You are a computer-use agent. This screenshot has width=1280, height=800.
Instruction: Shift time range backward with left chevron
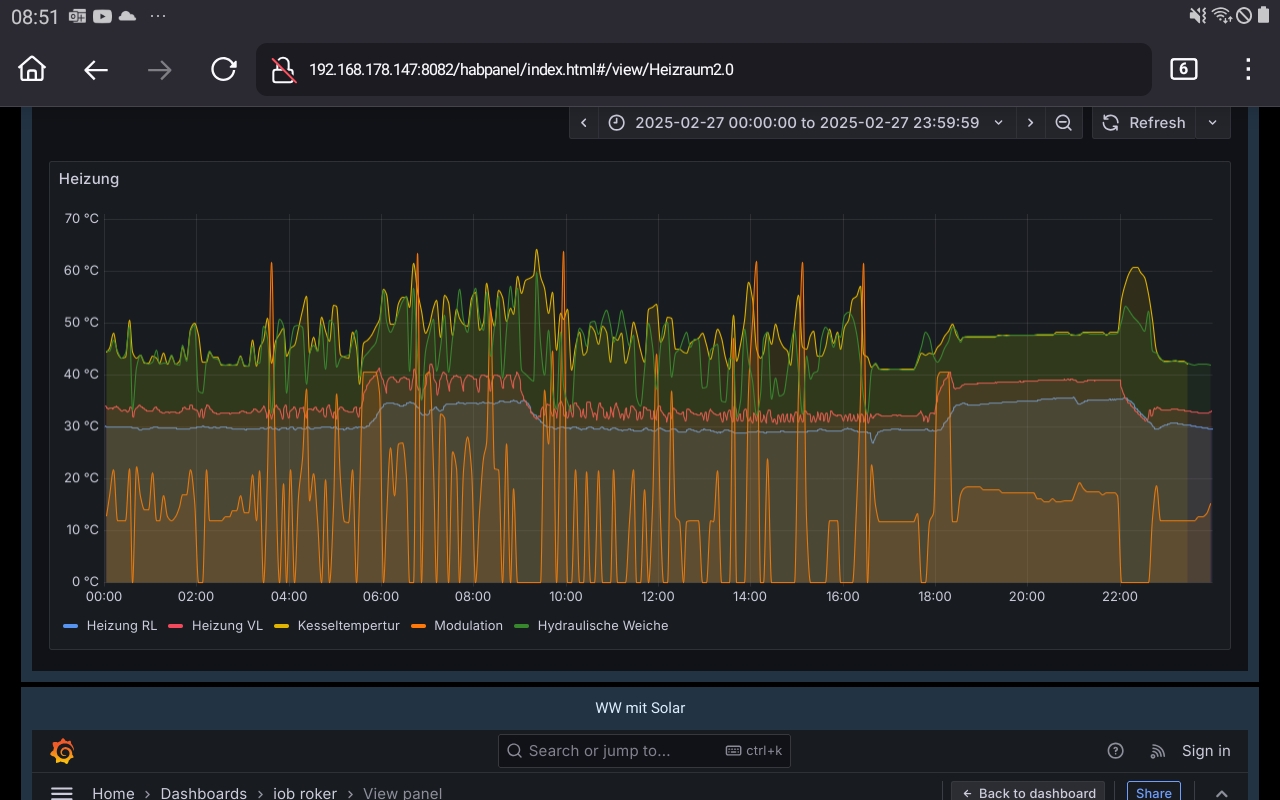[584, 123]
